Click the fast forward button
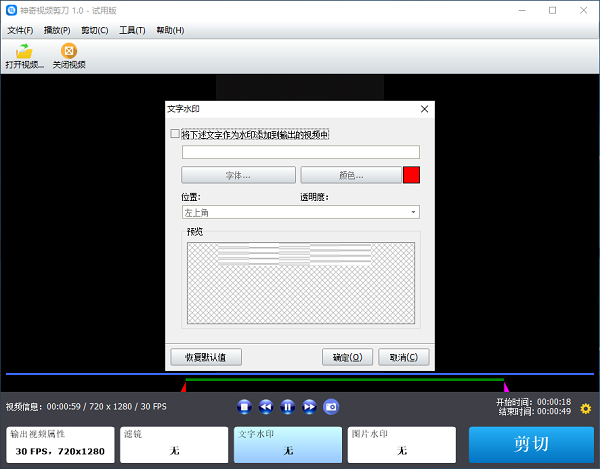The image size is (600, 469). [x=309, y=406]
